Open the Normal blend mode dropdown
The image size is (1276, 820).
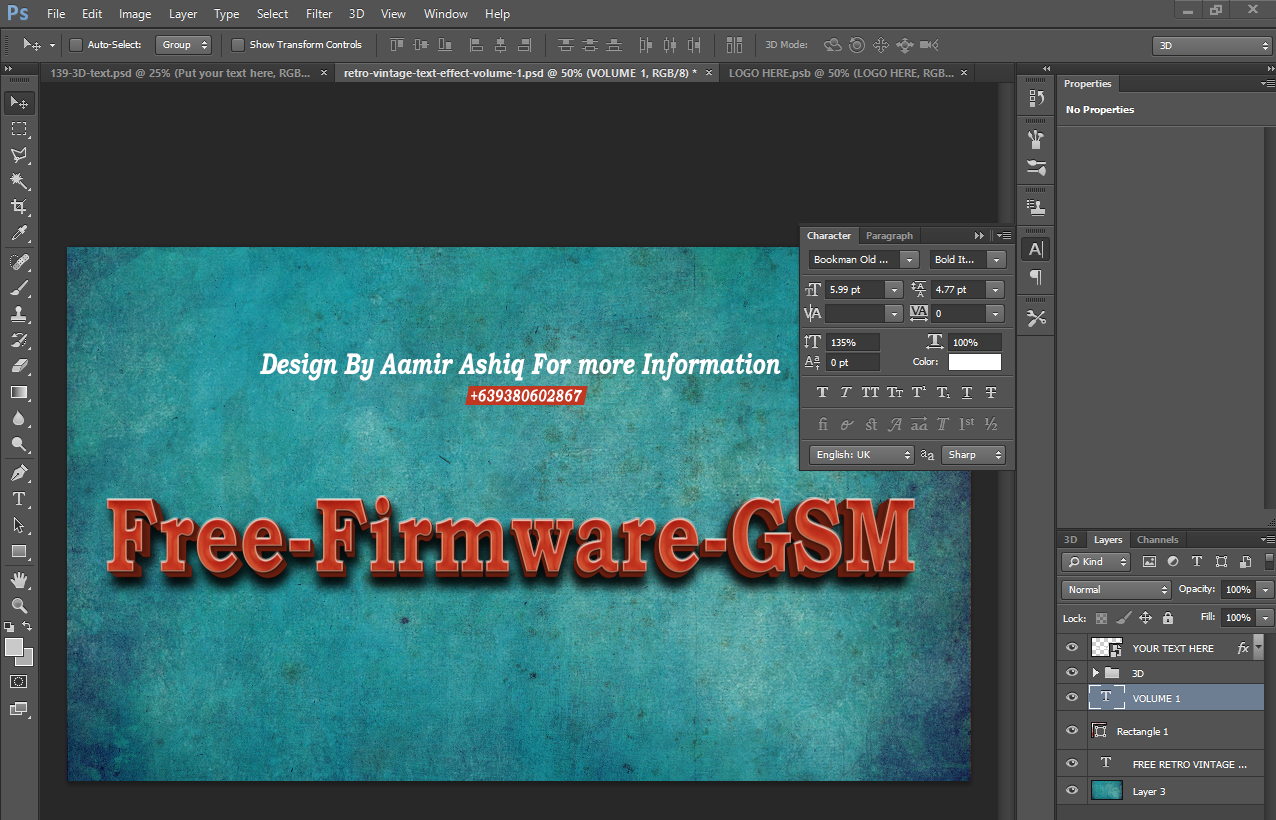(1115, 590)
